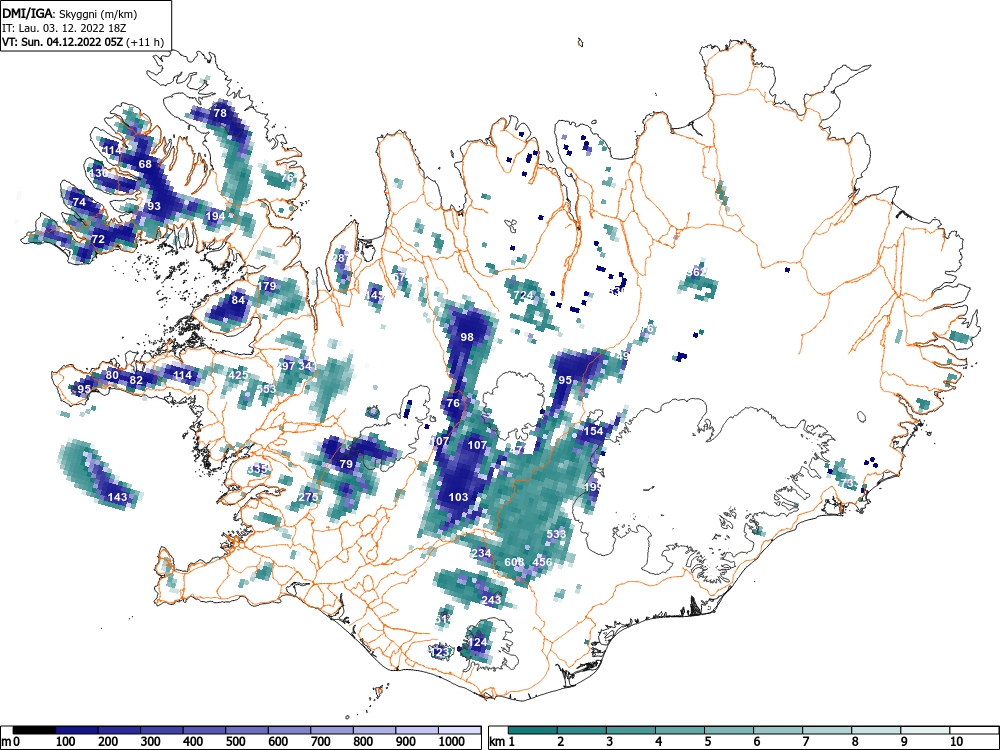Select the 143 value offshore southwest
Image resolution: width=1000 pixels, height=750 pixels.
tap(117, 497)
